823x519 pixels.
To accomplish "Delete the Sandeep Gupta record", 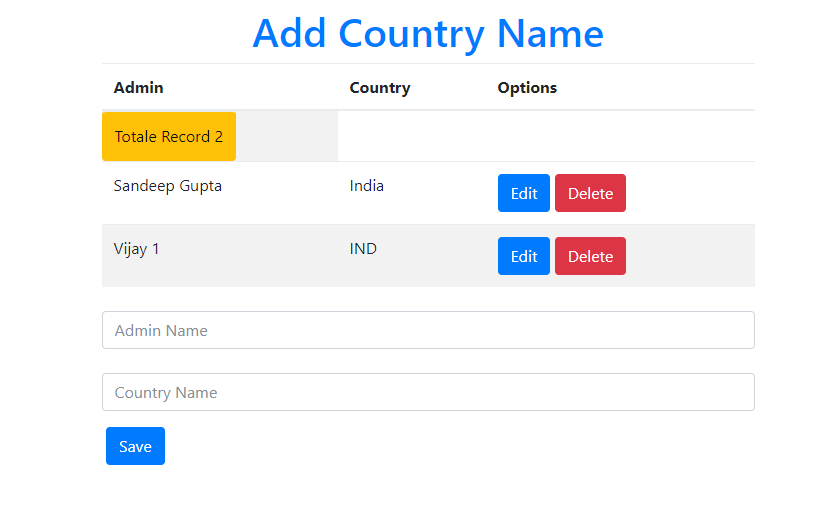I will point(590,193).
